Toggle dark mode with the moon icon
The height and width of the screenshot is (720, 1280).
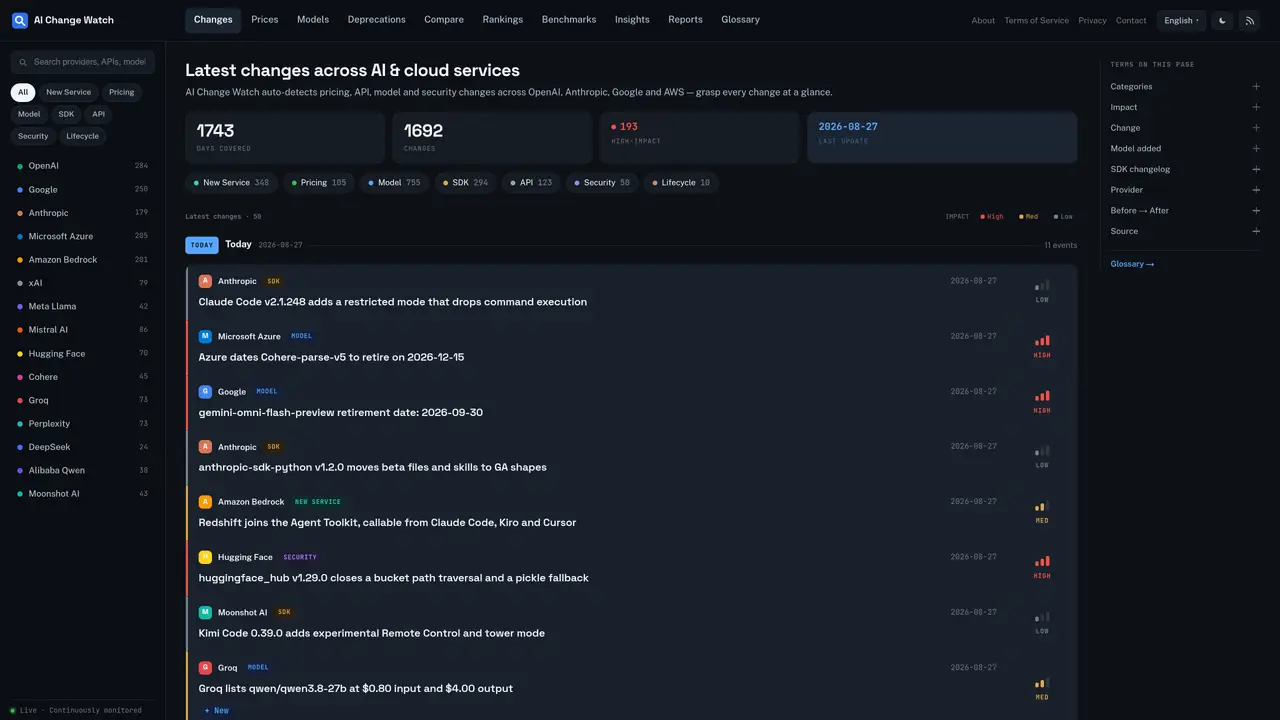click(x=1222, y=20)
